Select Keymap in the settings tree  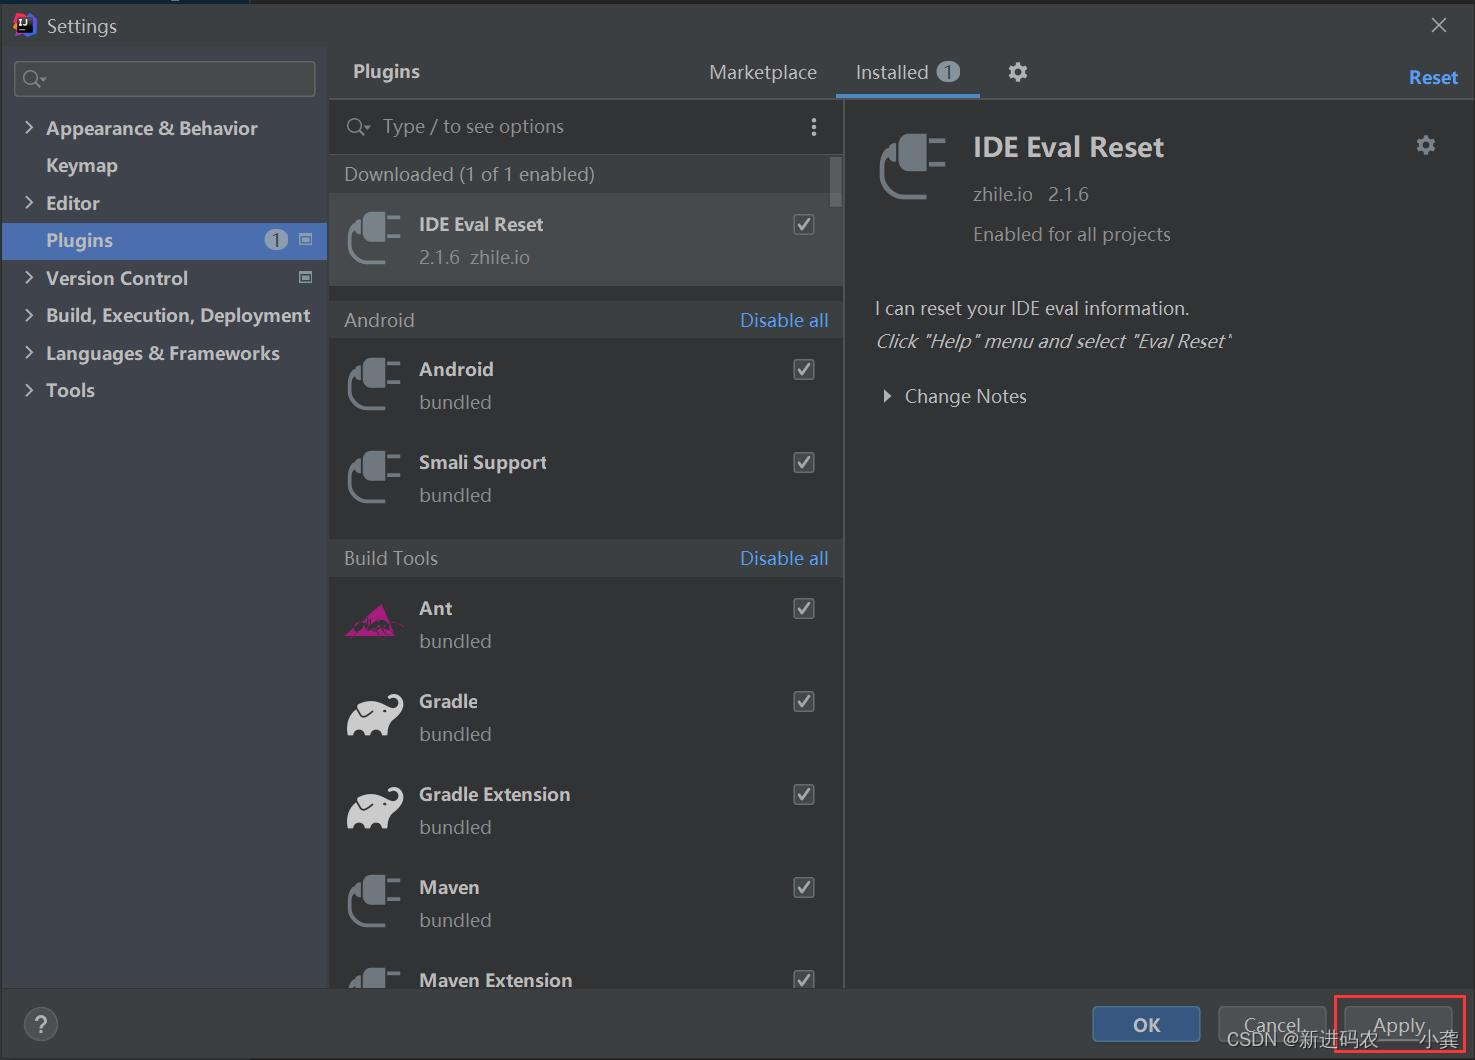click(82, 165)
